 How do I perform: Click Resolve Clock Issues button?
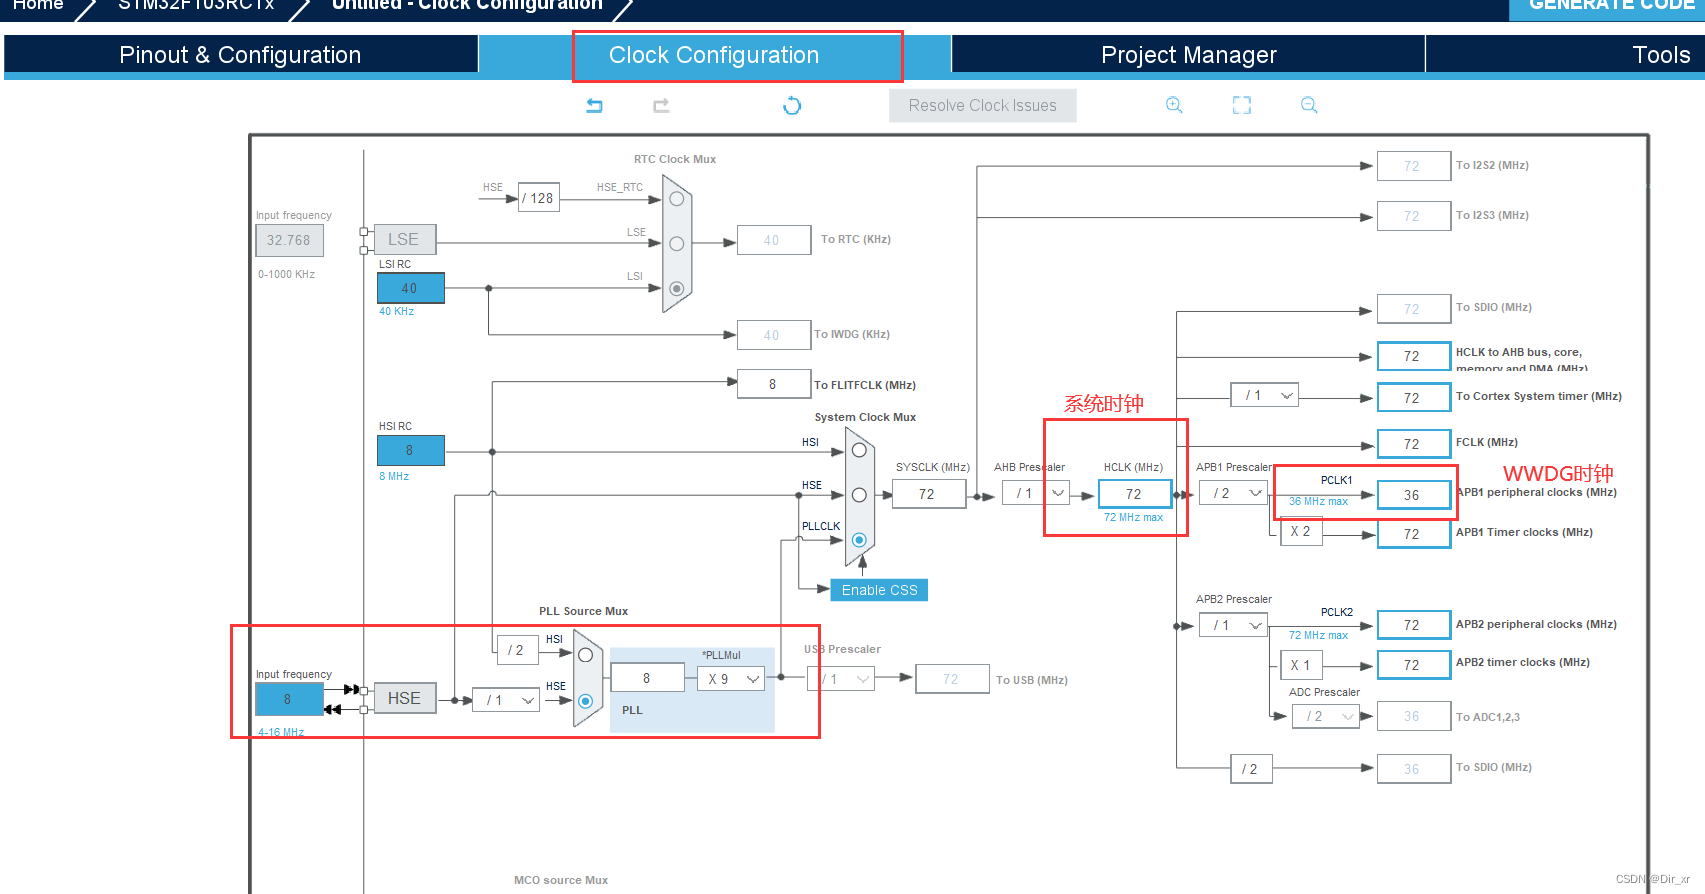tap(983, 105)
